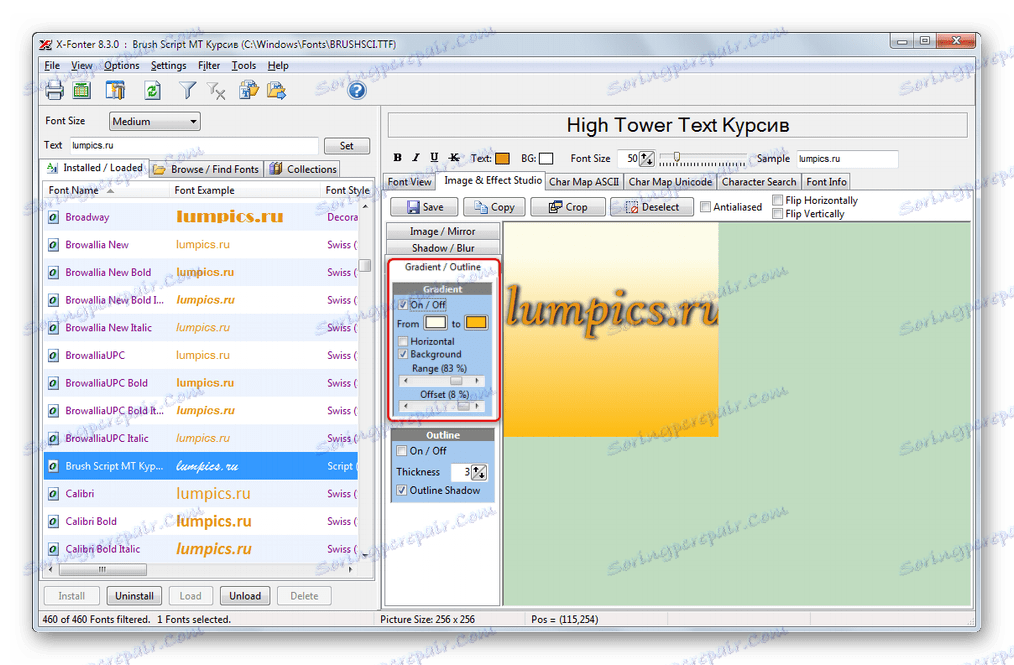
Task: Click the font list scroll down arrow
Action: click(x=365, y=555)
